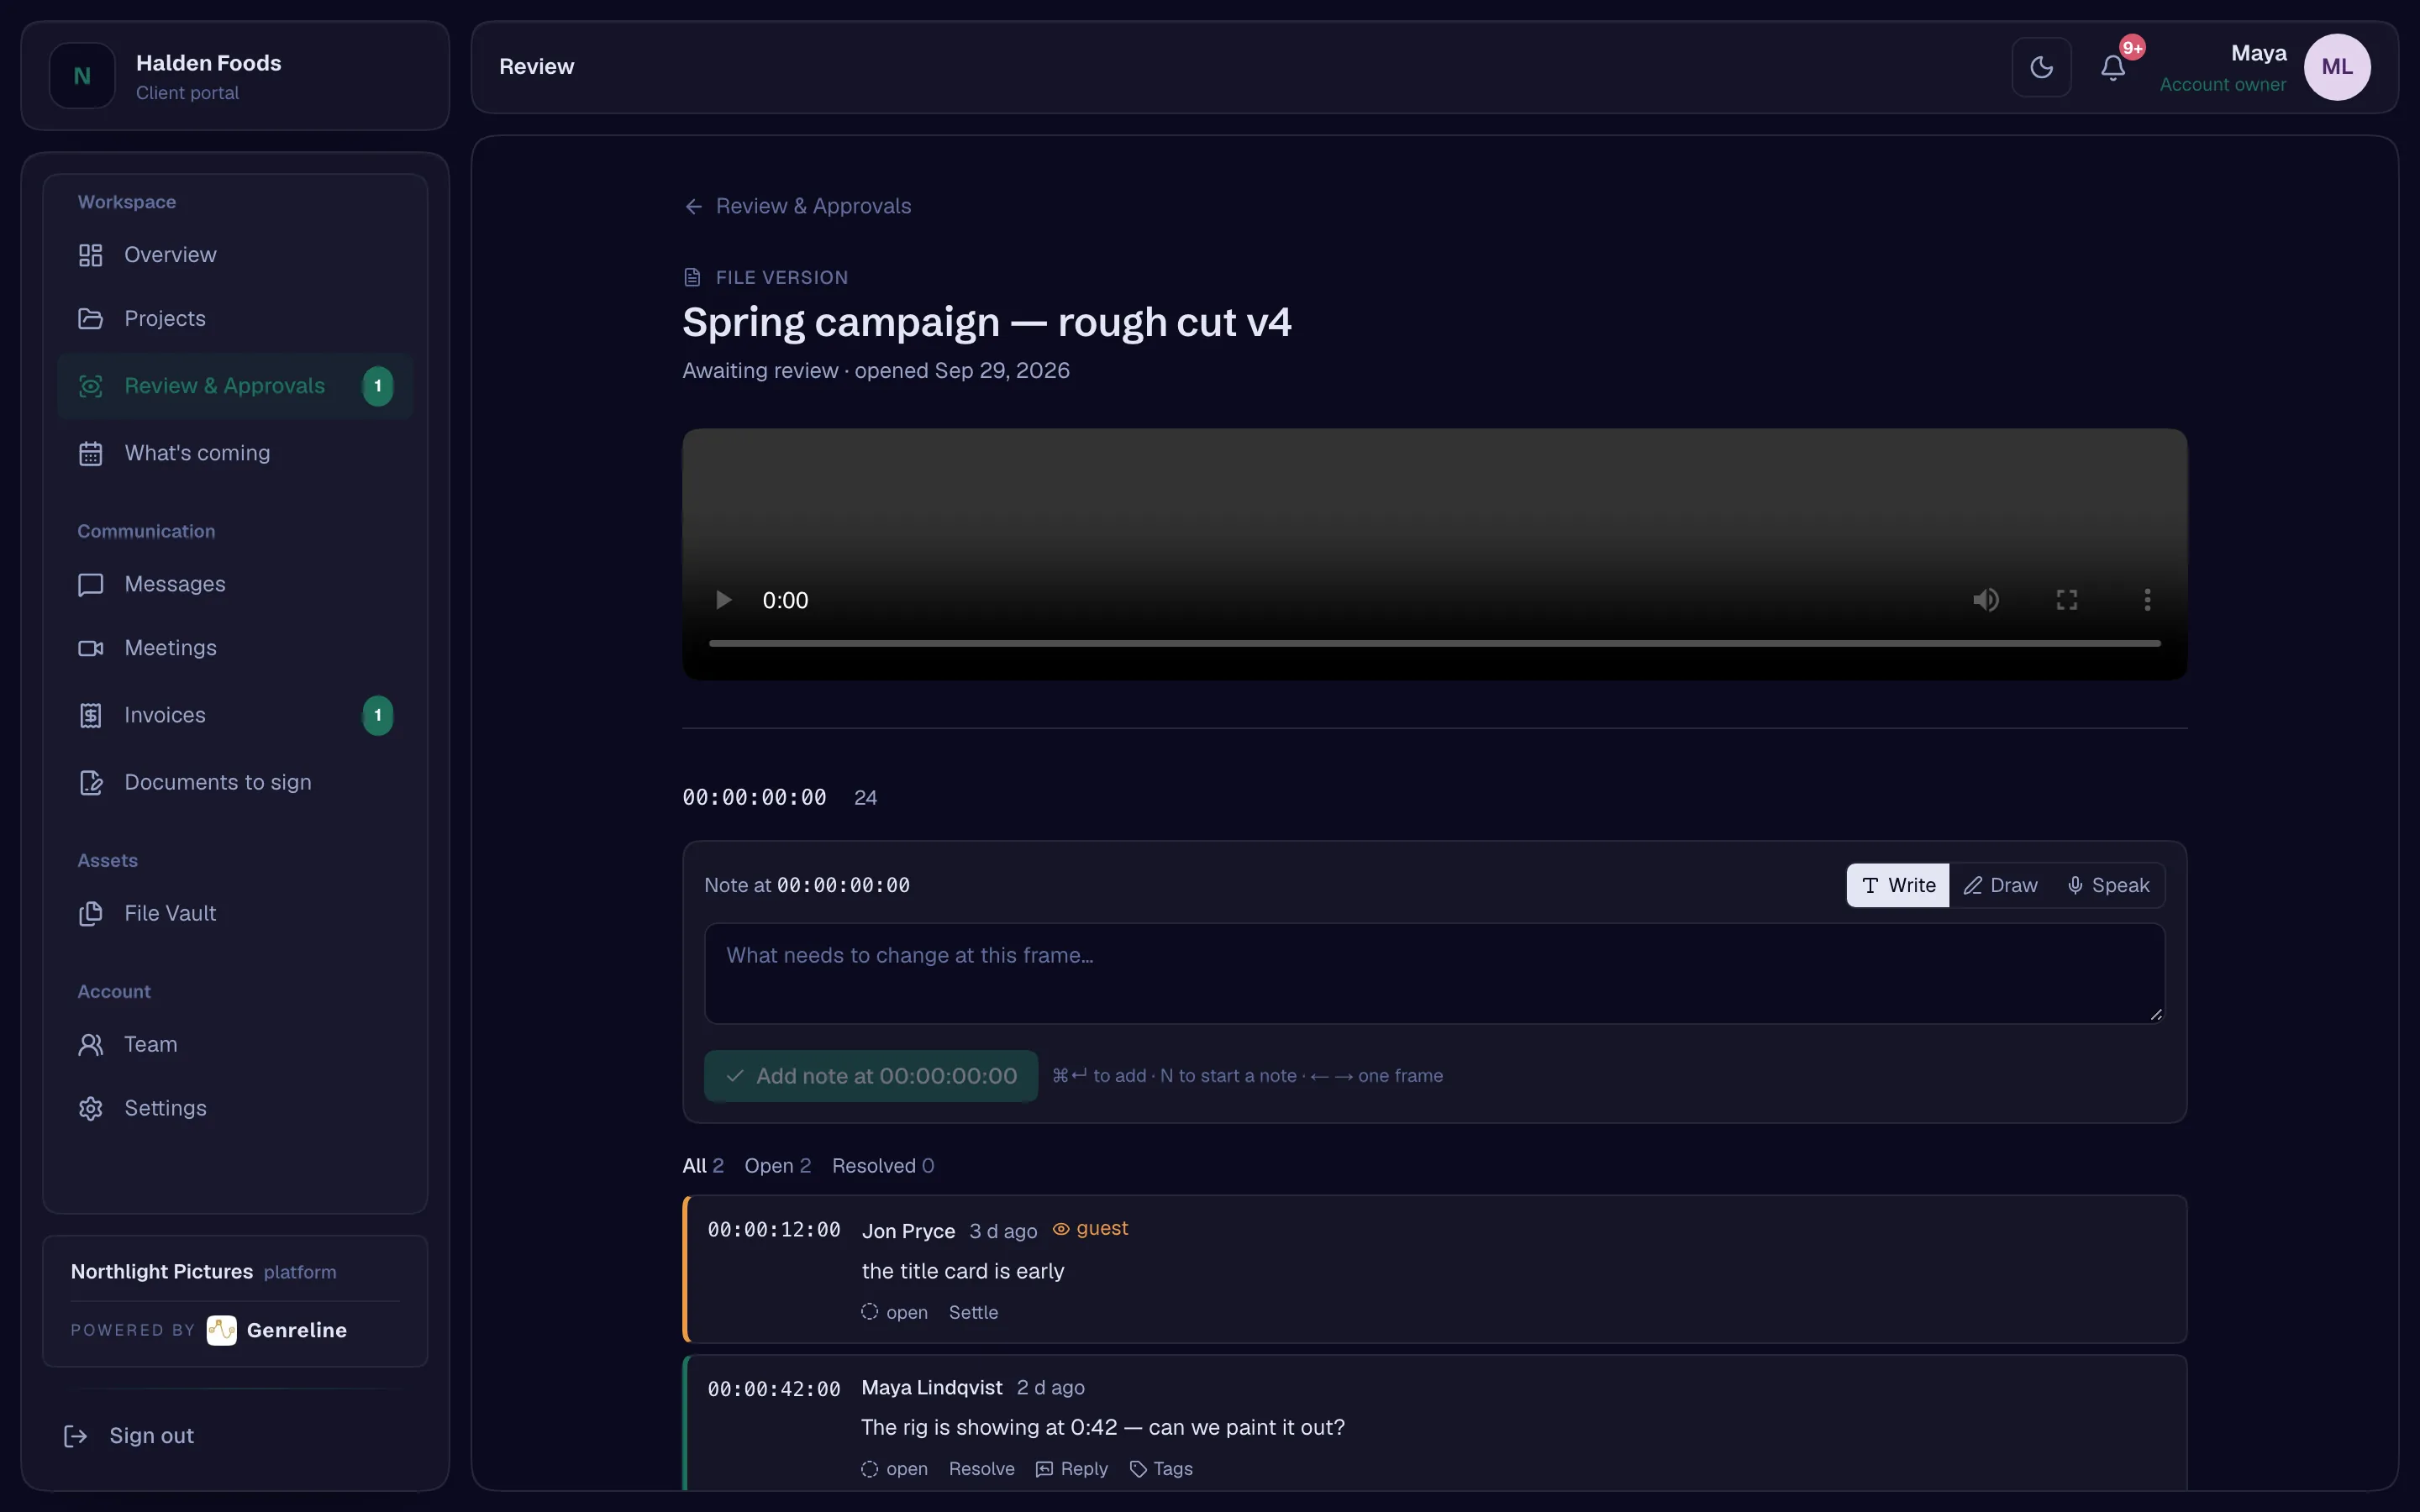
Task: Play the rough cut video
Action: (723, 600)
